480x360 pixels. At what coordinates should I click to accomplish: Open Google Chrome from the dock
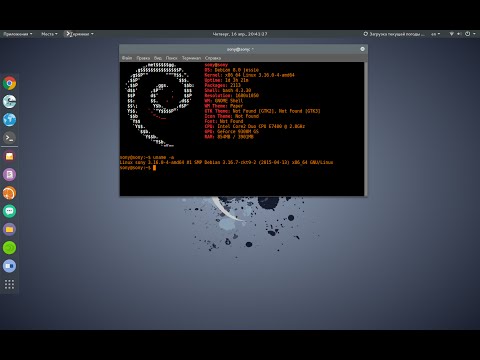point(9,83)
